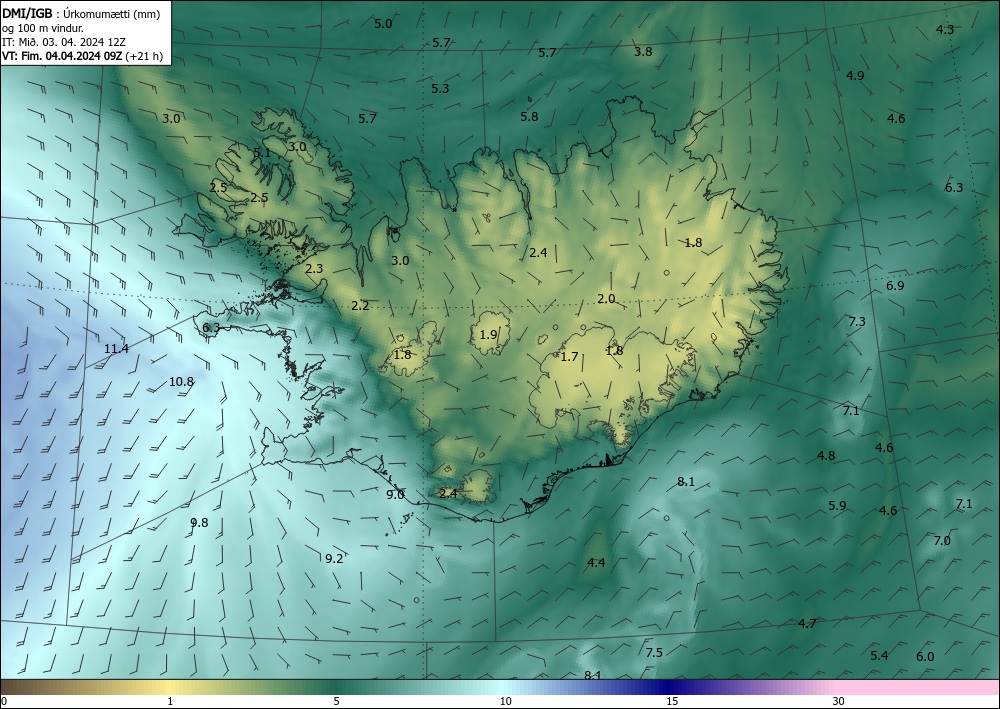Click the 5.9 value in the southeast ocean
Screen dimensions: 1000x709
(x=837, y=506)
